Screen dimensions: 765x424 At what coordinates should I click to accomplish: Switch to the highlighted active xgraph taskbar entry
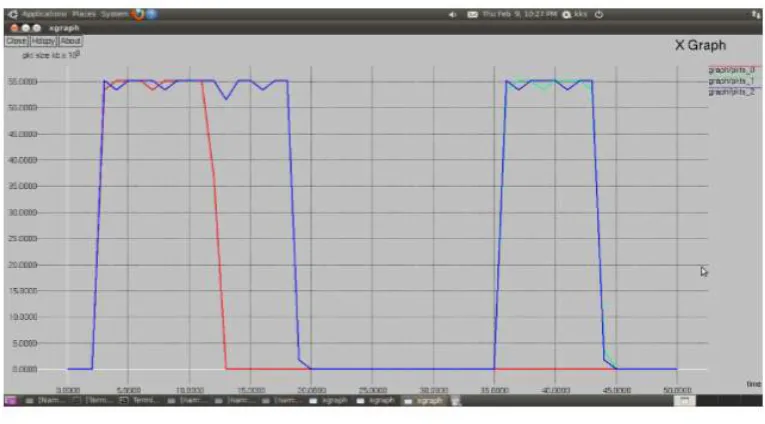click(424, 401)
